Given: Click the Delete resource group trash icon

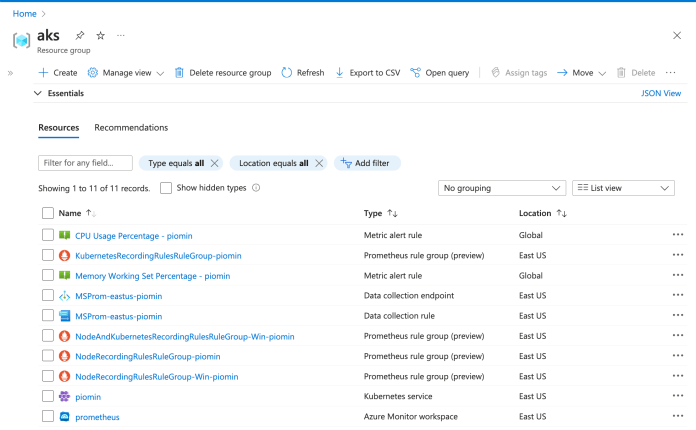Looking at the screenshot, I should pyautogui.click(x=179, y=73).
